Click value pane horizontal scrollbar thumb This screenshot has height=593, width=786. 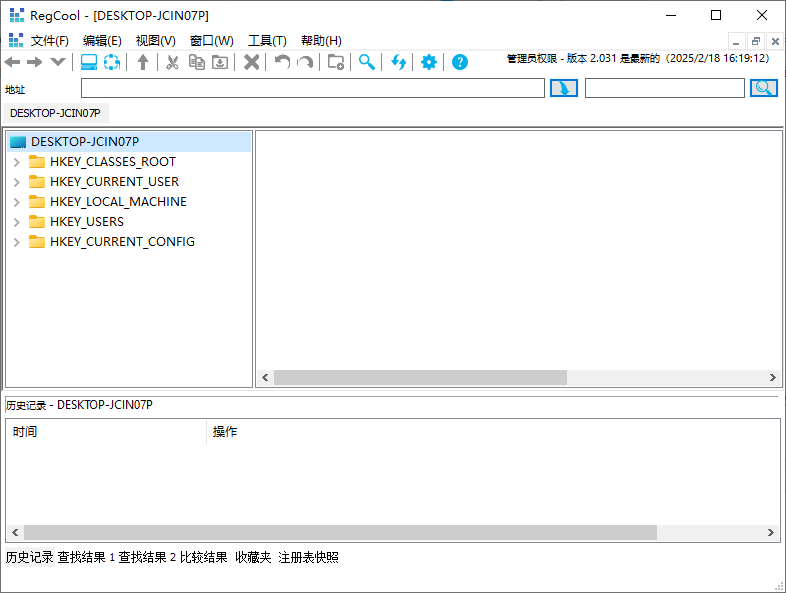click(420, 377)
